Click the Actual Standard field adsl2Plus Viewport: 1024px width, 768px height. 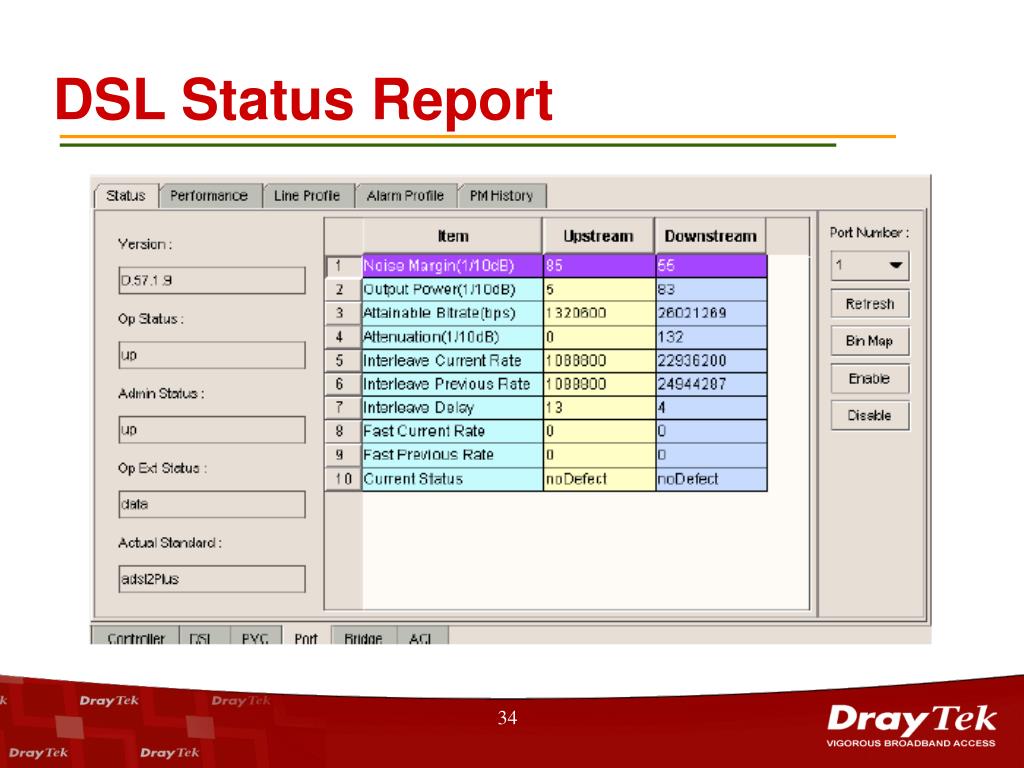point(212,579)
